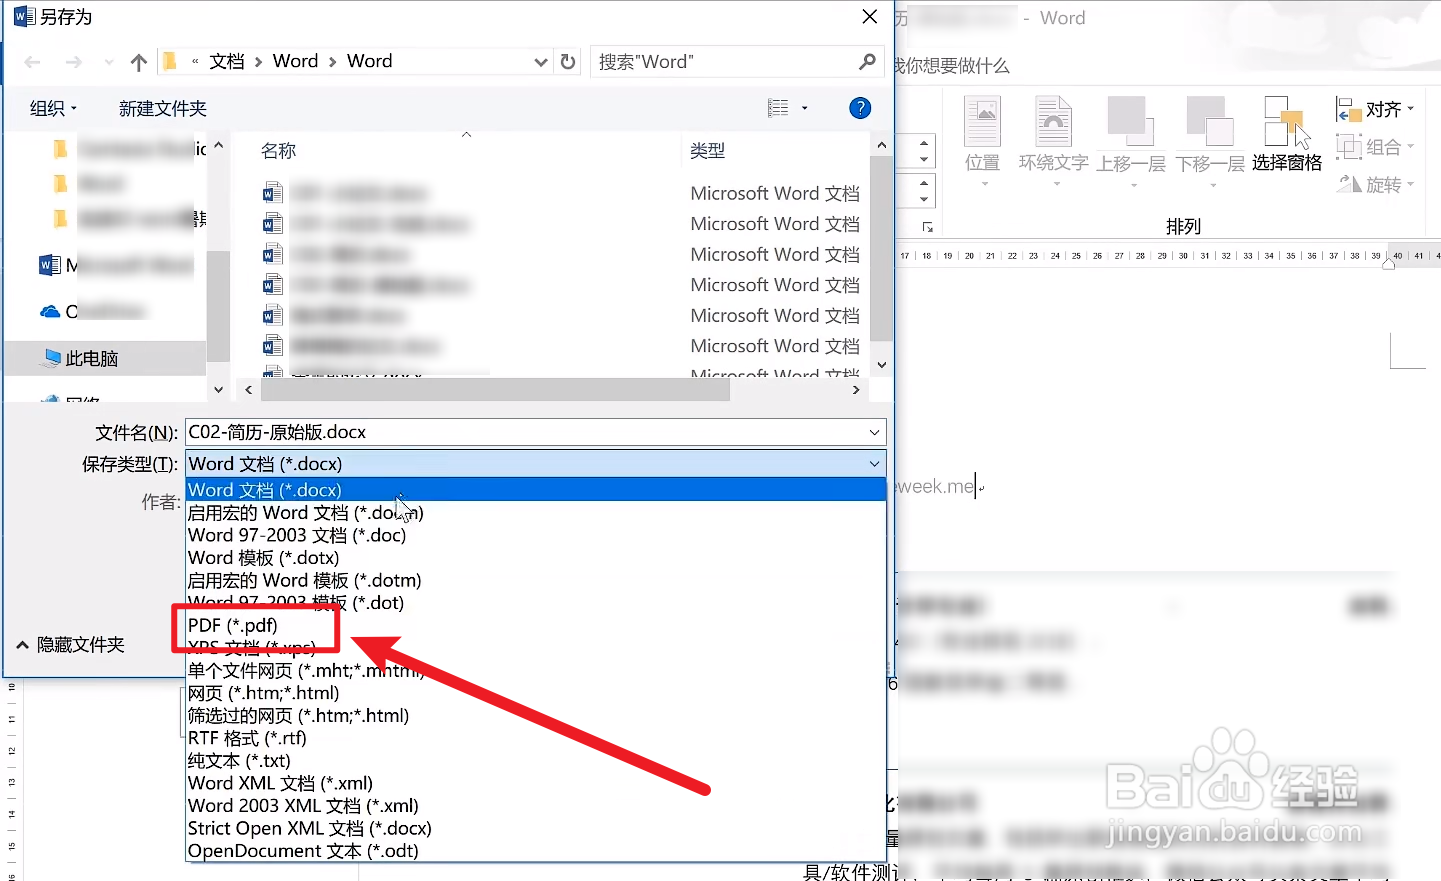
Task: Refresh the folder view
Action: 568,61
